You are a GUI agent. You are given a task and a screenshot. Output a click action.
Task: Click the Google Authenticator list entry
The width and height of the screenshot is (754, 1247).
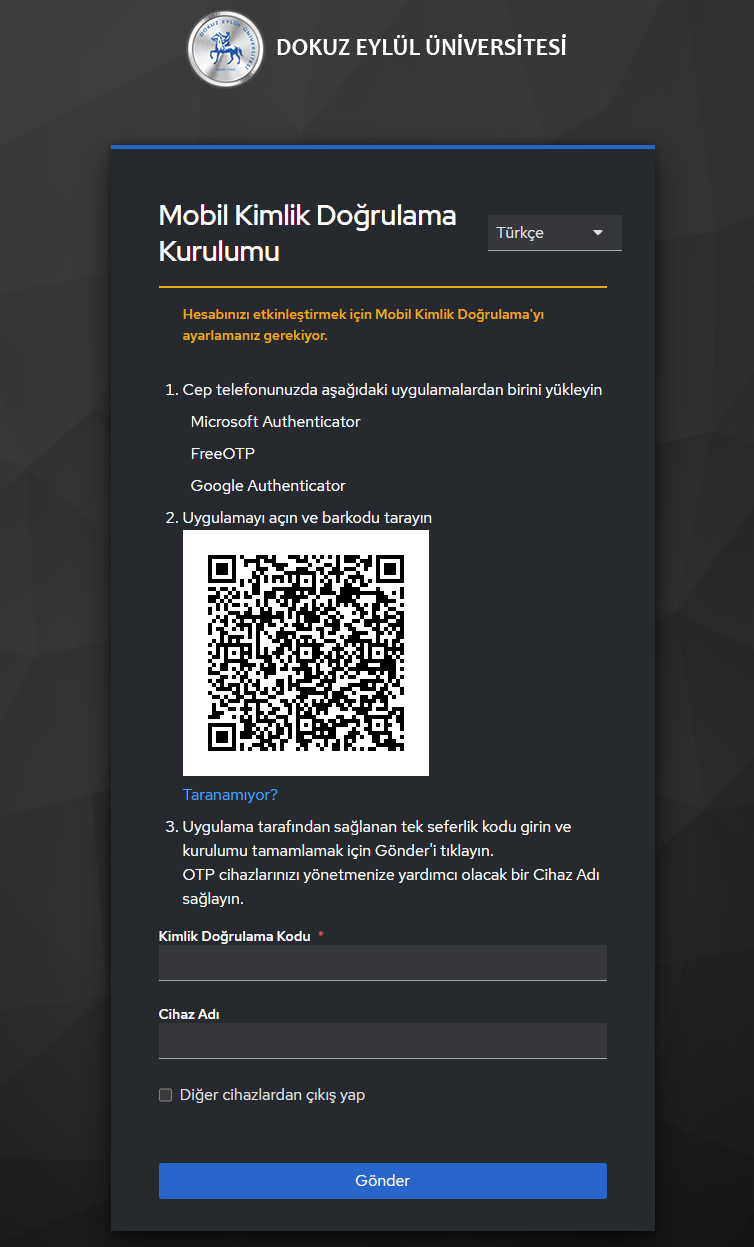pyautogui.click(x=268, y=486)
